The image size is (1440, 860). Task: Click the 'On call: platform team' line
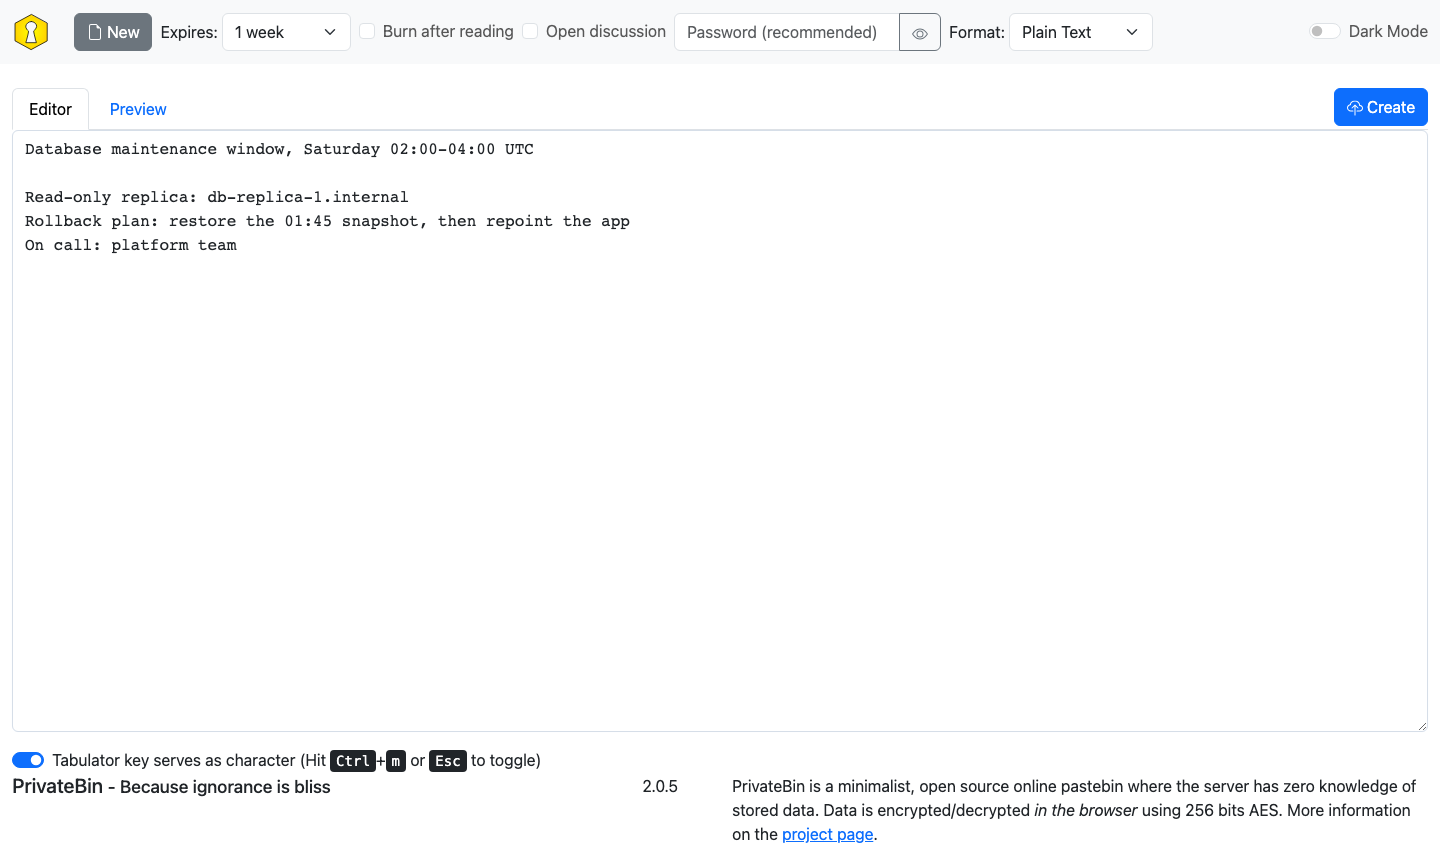[x=131, y=245]
